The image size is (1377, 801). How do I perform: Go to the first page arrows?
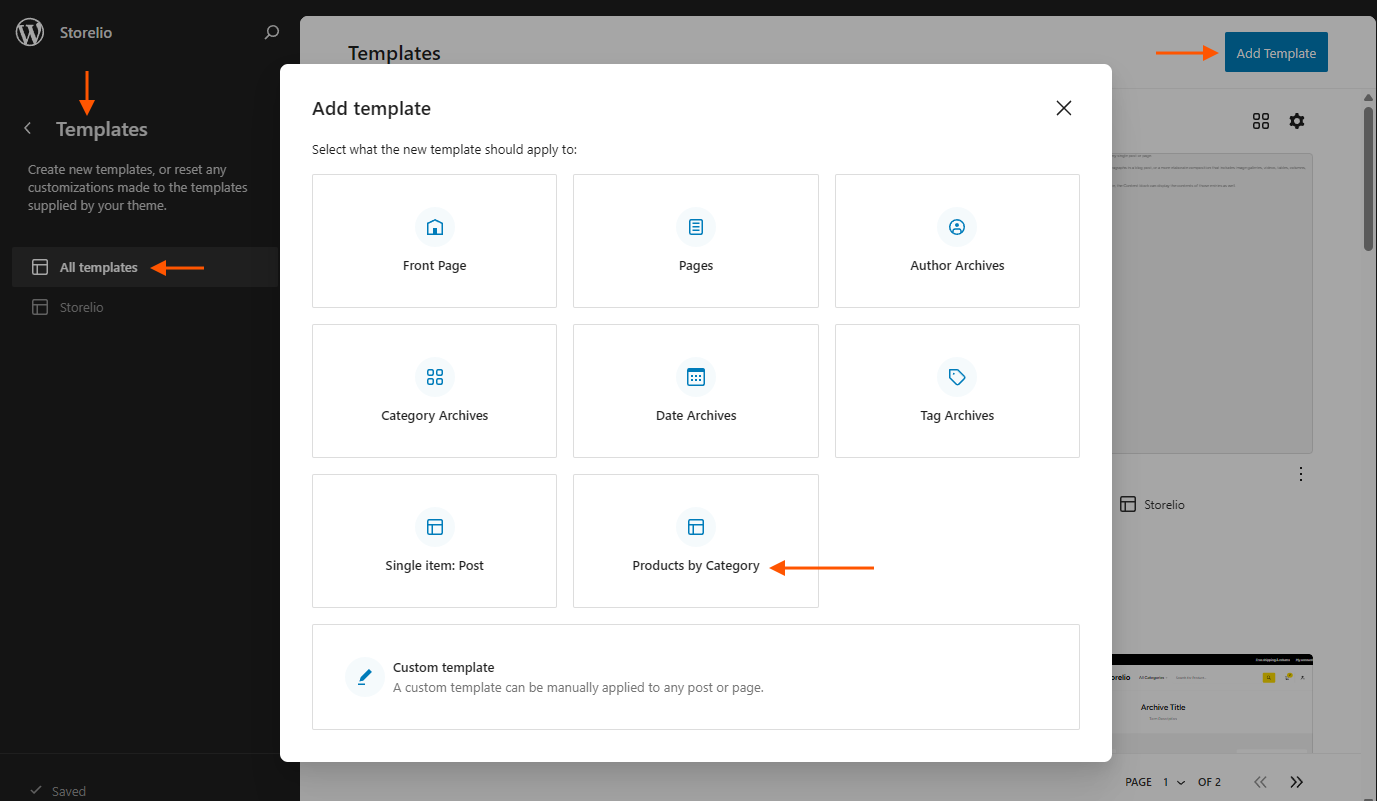1260,782
